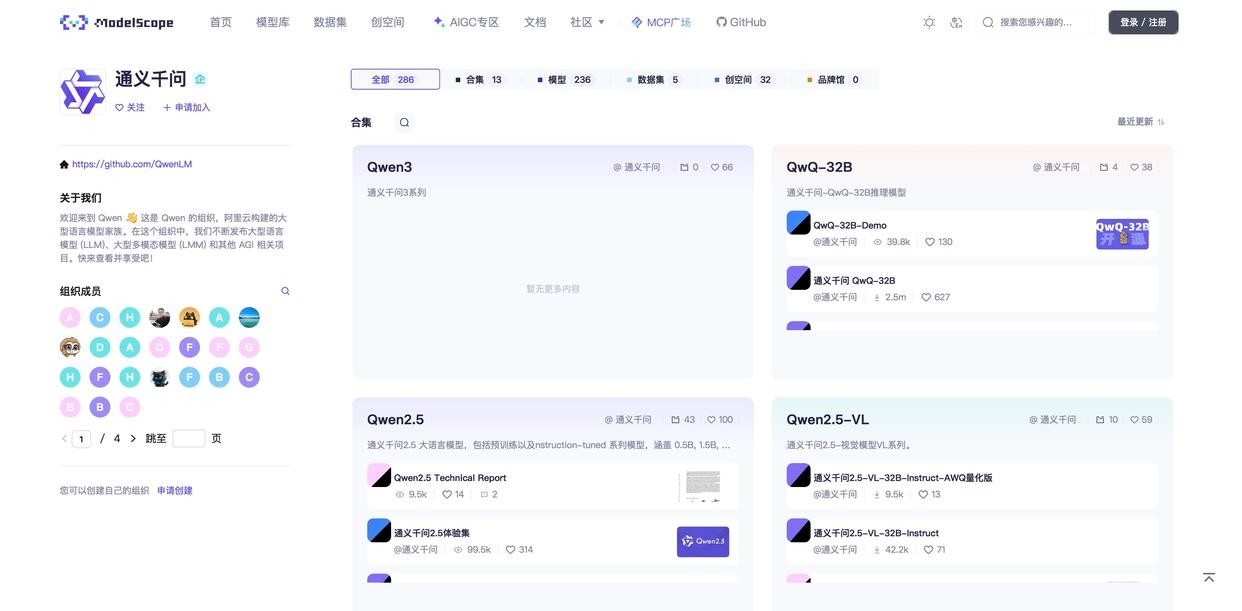The height and width of the screenshot is (611, 1242).
Task: Select the 数据集 5 tab
Action: point(654,79)
